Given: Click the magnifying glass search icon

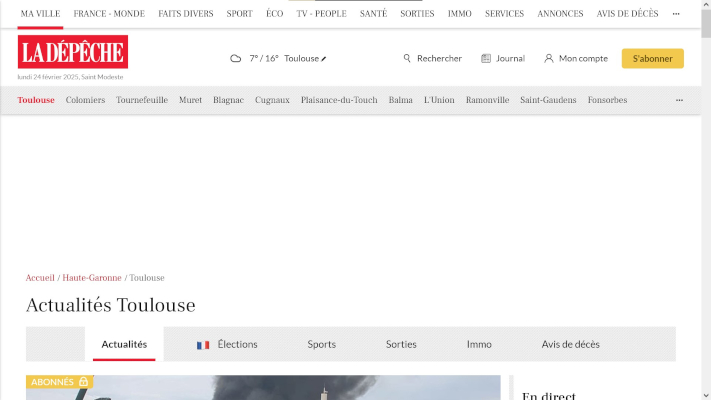Looking at the screenshot, I should pos(407,59).
